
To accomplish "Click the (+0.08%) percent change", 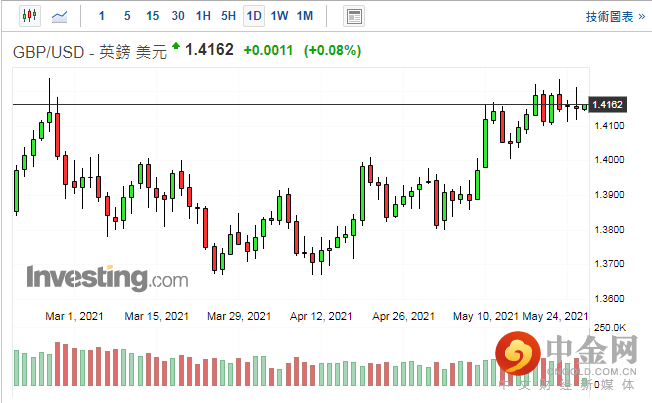I will (x=332, y=51).
